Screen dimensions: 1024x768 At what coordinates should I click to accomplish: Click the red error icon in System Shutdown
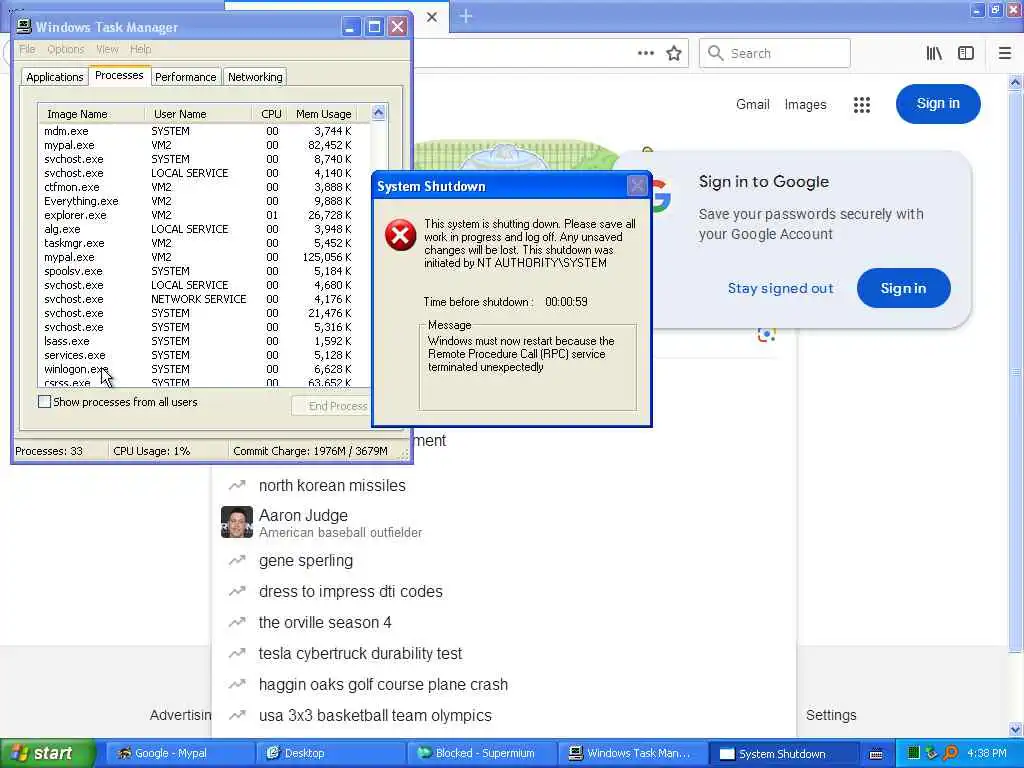click(x=400, y=235)
